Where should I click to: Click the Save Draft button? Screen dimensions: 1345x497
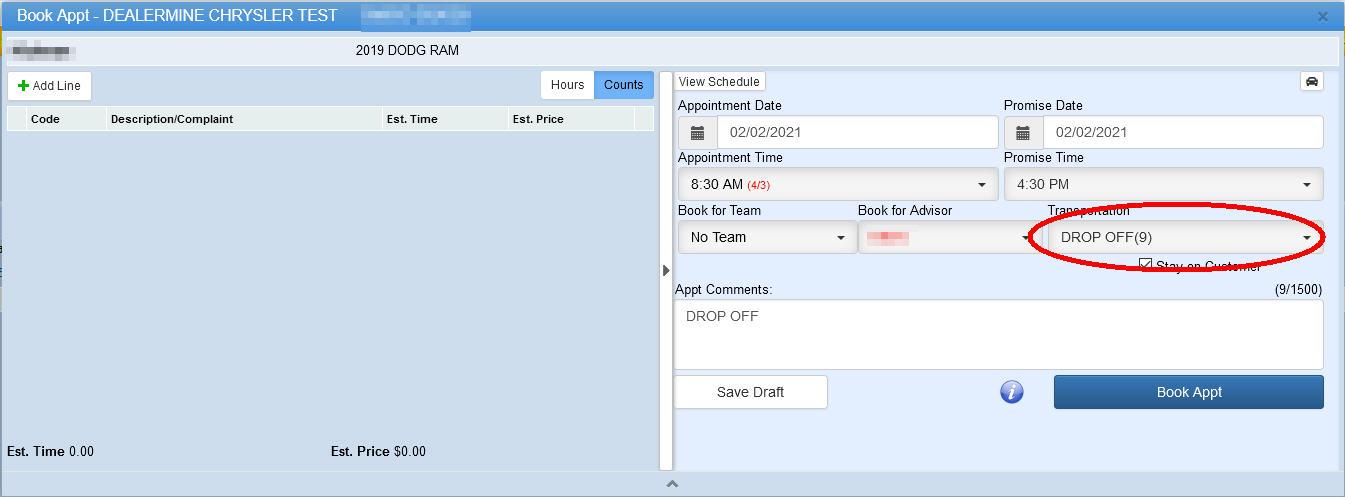[750, 392]
